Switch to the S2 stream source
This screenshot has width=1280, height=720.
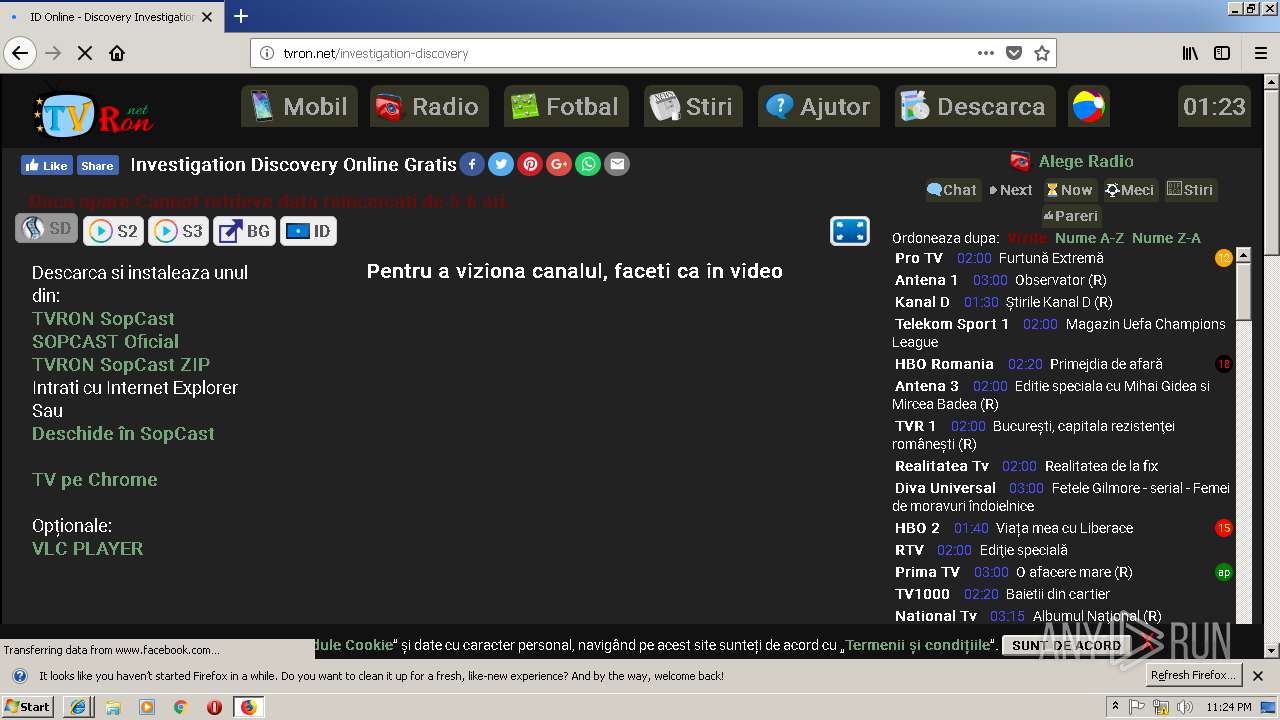[113, 231]
